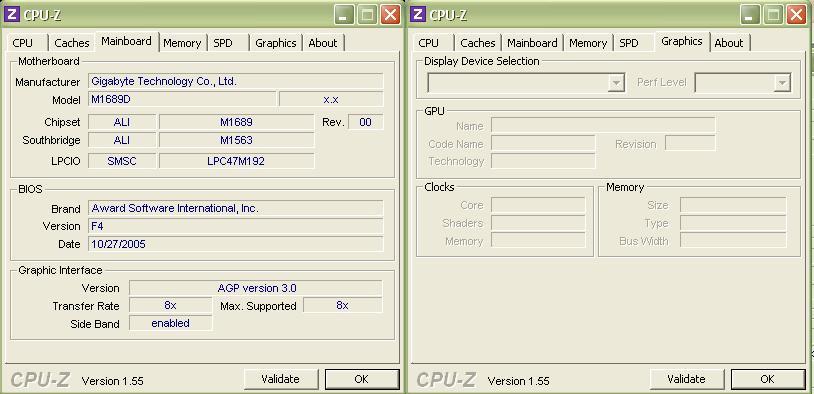The width and height of the screenshot is (814, 394).
Task: Click the Southbridge vendor field ALI
Action: point(122,141)
